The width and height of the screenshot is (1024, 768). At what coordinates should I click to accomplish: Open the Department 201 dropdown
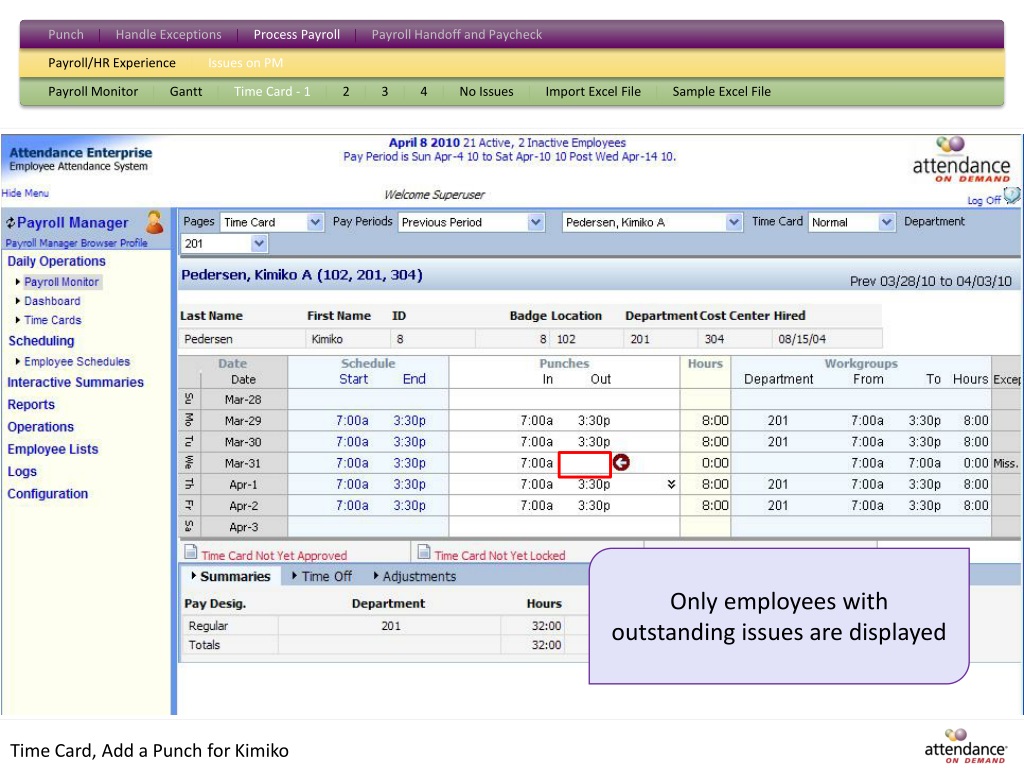(259, 244)
